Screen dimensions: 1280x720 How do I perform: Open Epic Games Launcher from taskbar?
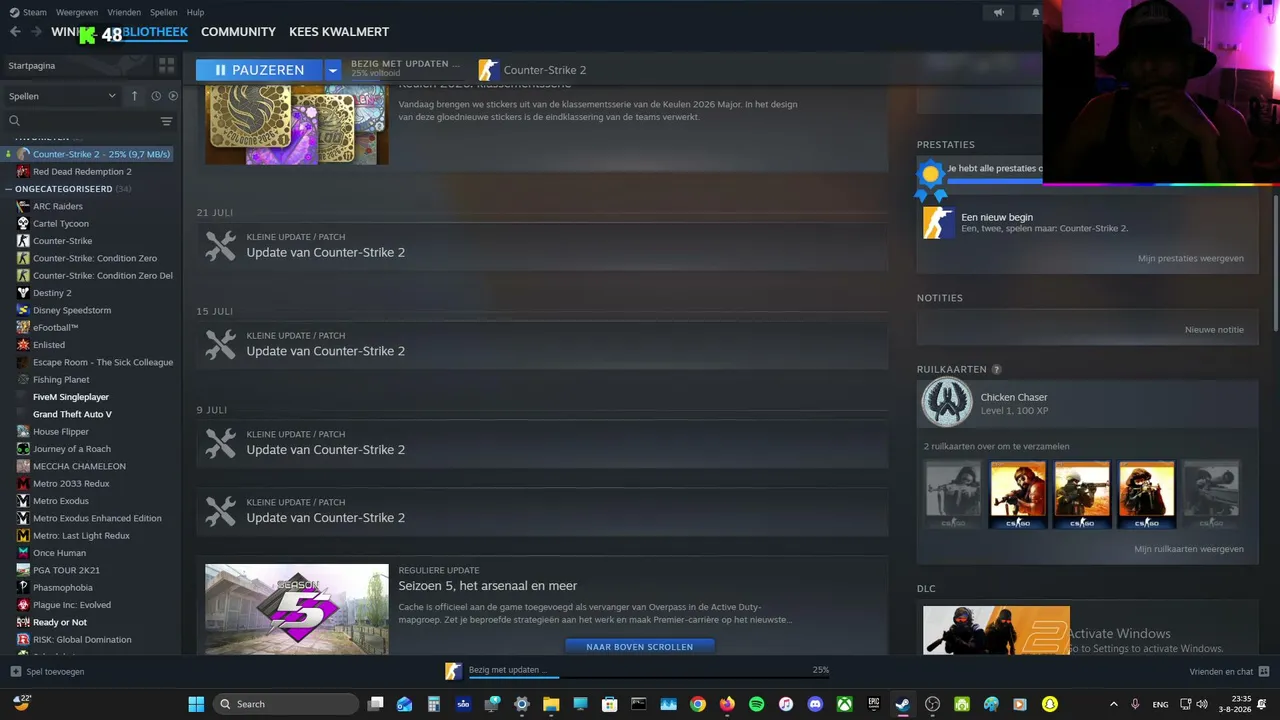pos(873,704)
